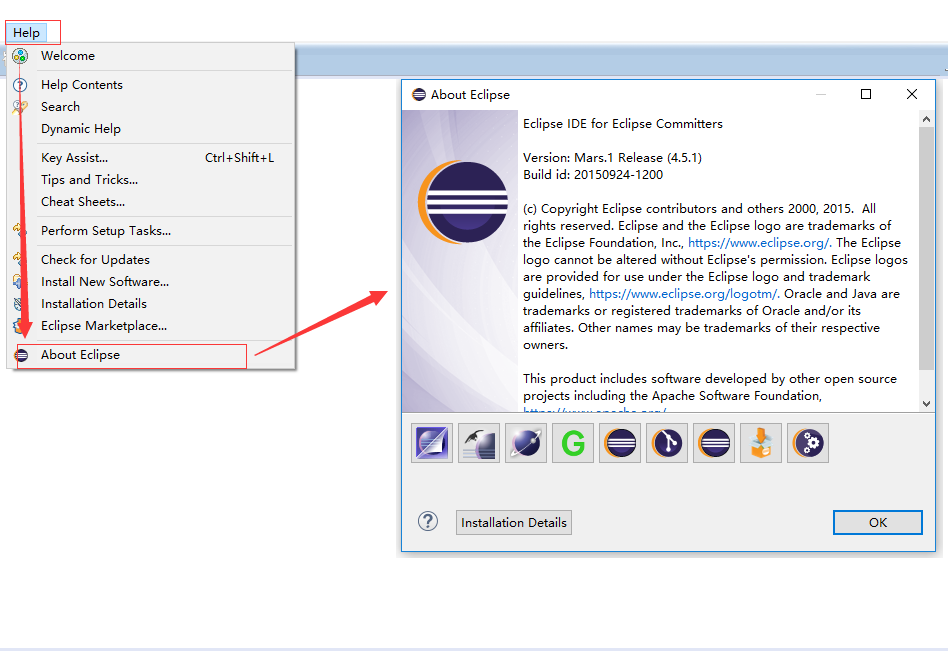Image resolution: width=948 pixels, height=651 pixels.
Task: Click the scroll up arrow in About dialog
Action: 926,120
